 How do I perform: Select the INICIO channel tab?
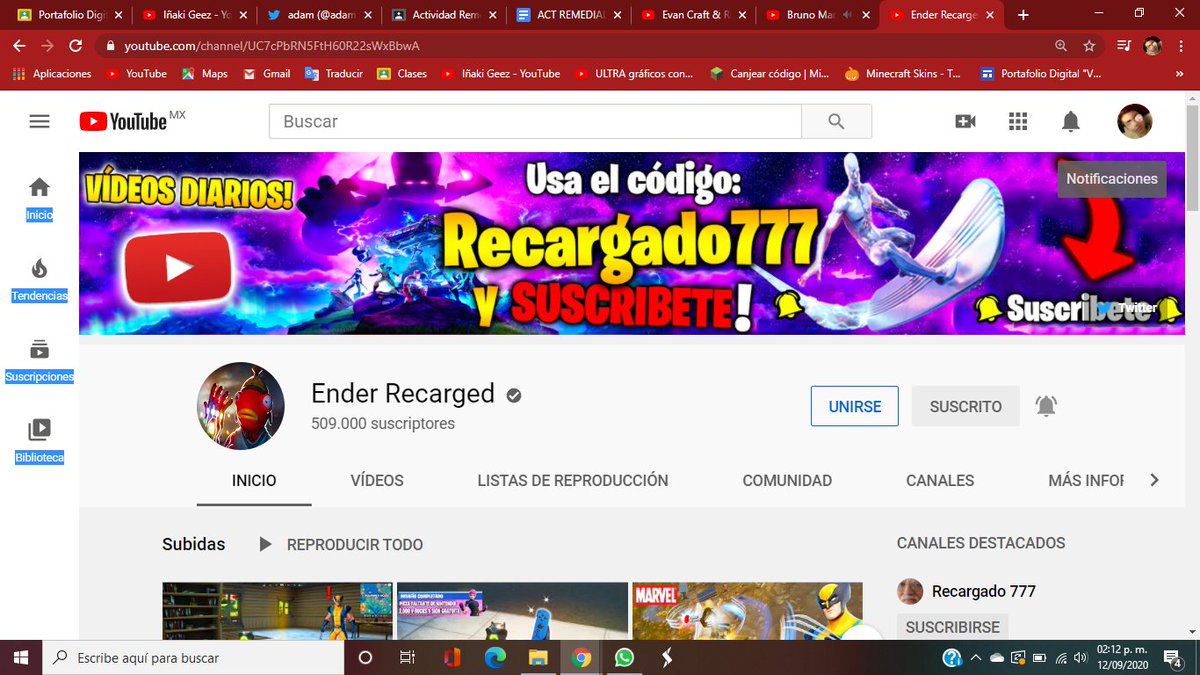click(254, 480)
